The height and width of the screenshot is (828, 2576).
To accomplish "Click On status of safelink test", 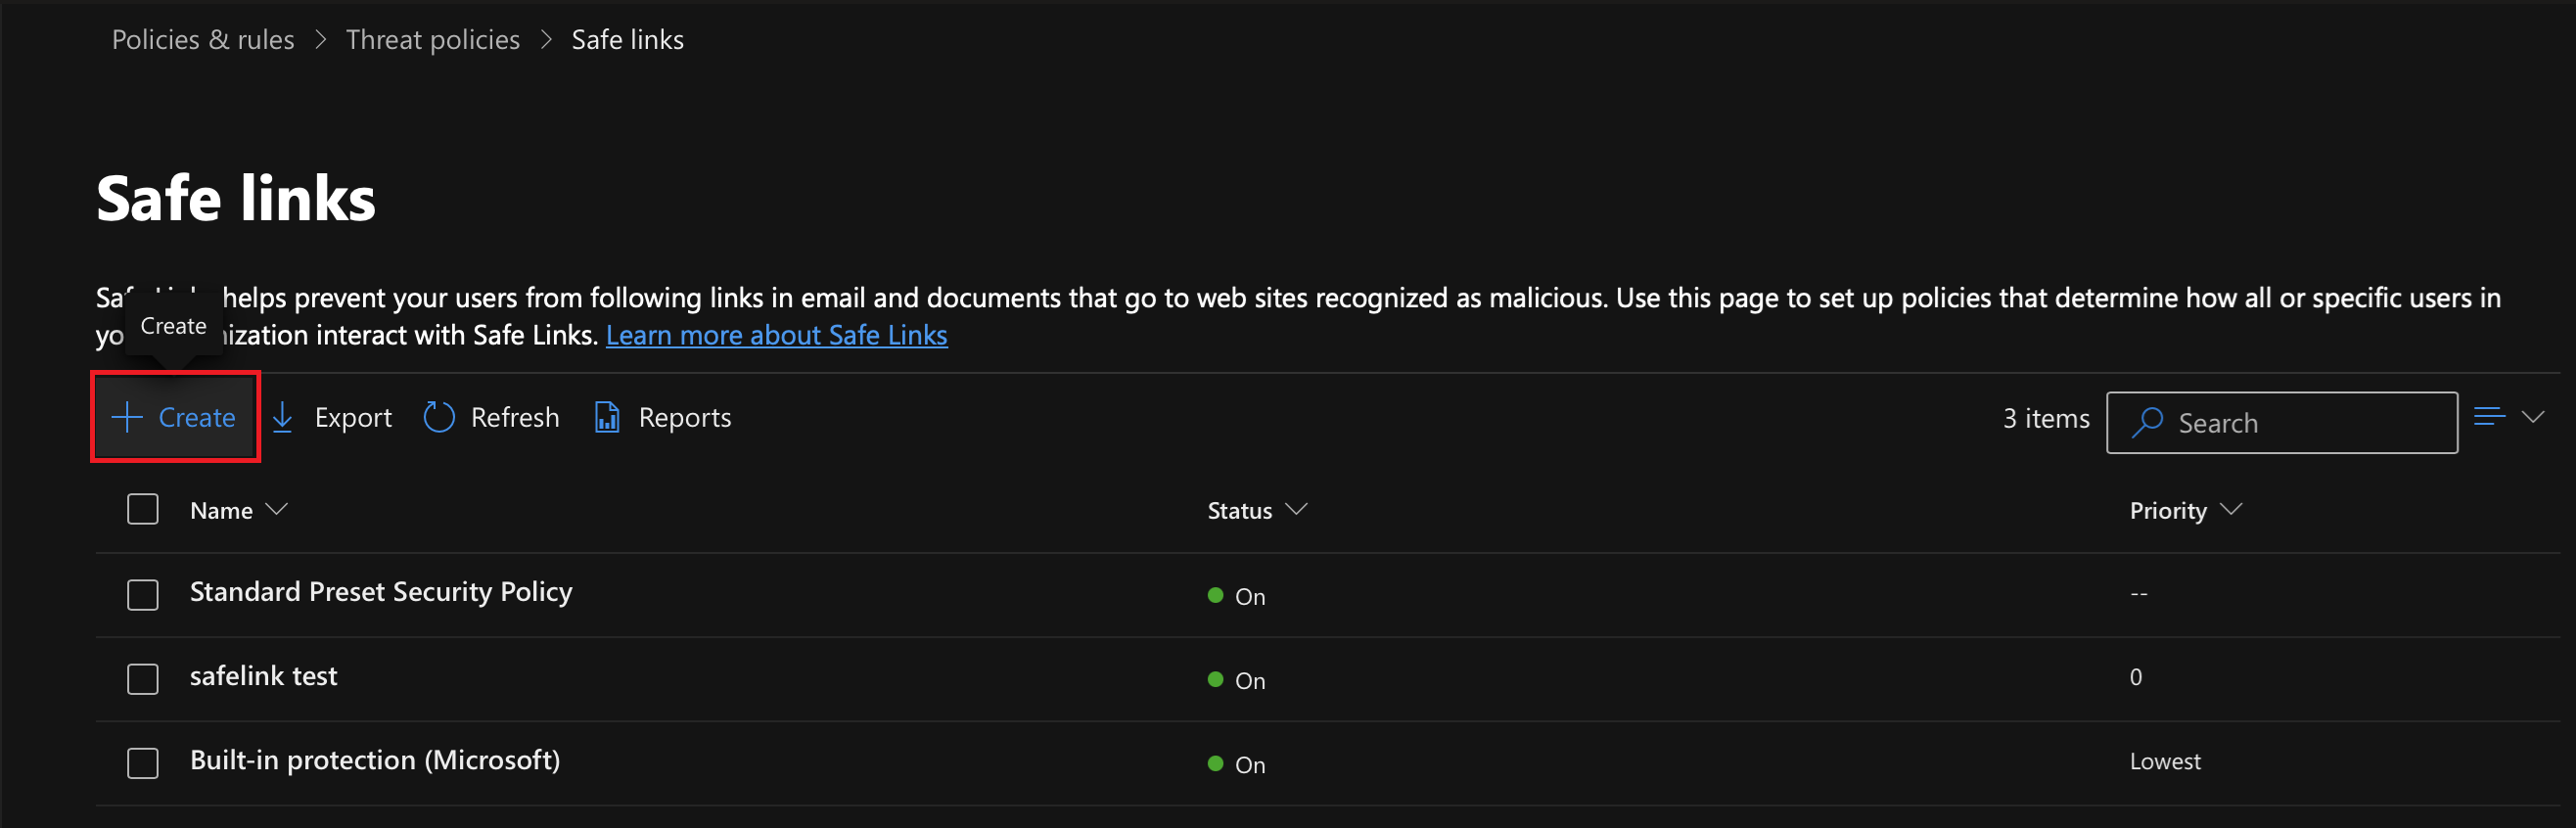I will pos(1250,680).
